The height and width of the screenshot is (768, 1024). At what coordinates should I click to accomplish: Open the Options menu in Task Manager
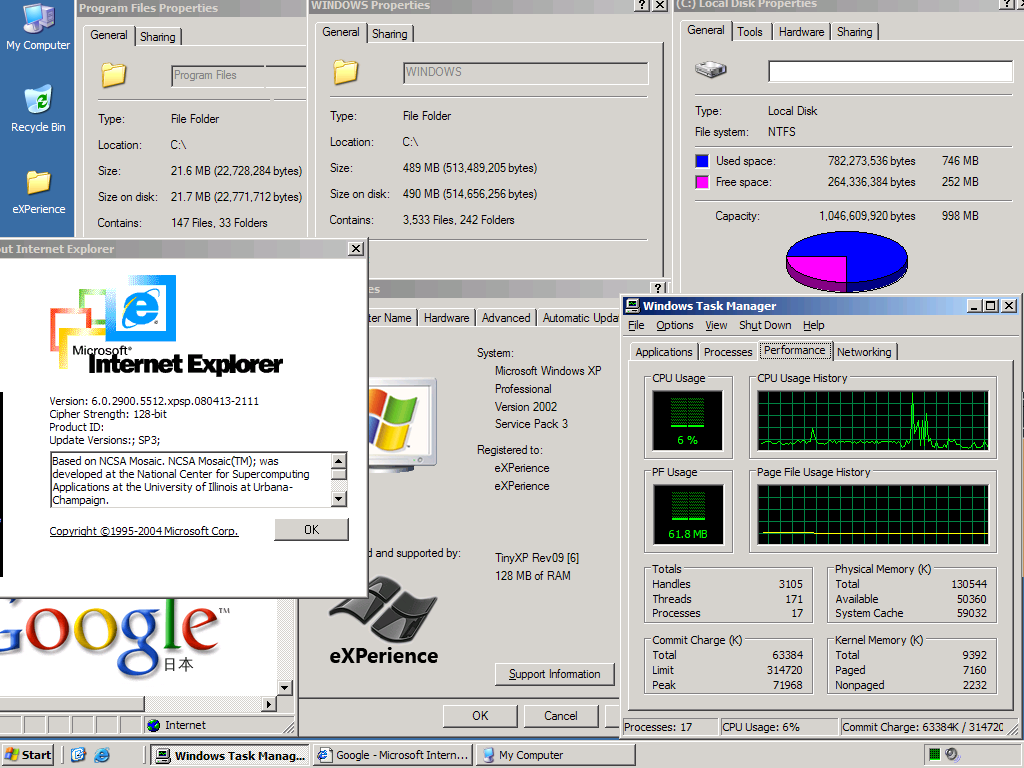[x=674, y=325]
